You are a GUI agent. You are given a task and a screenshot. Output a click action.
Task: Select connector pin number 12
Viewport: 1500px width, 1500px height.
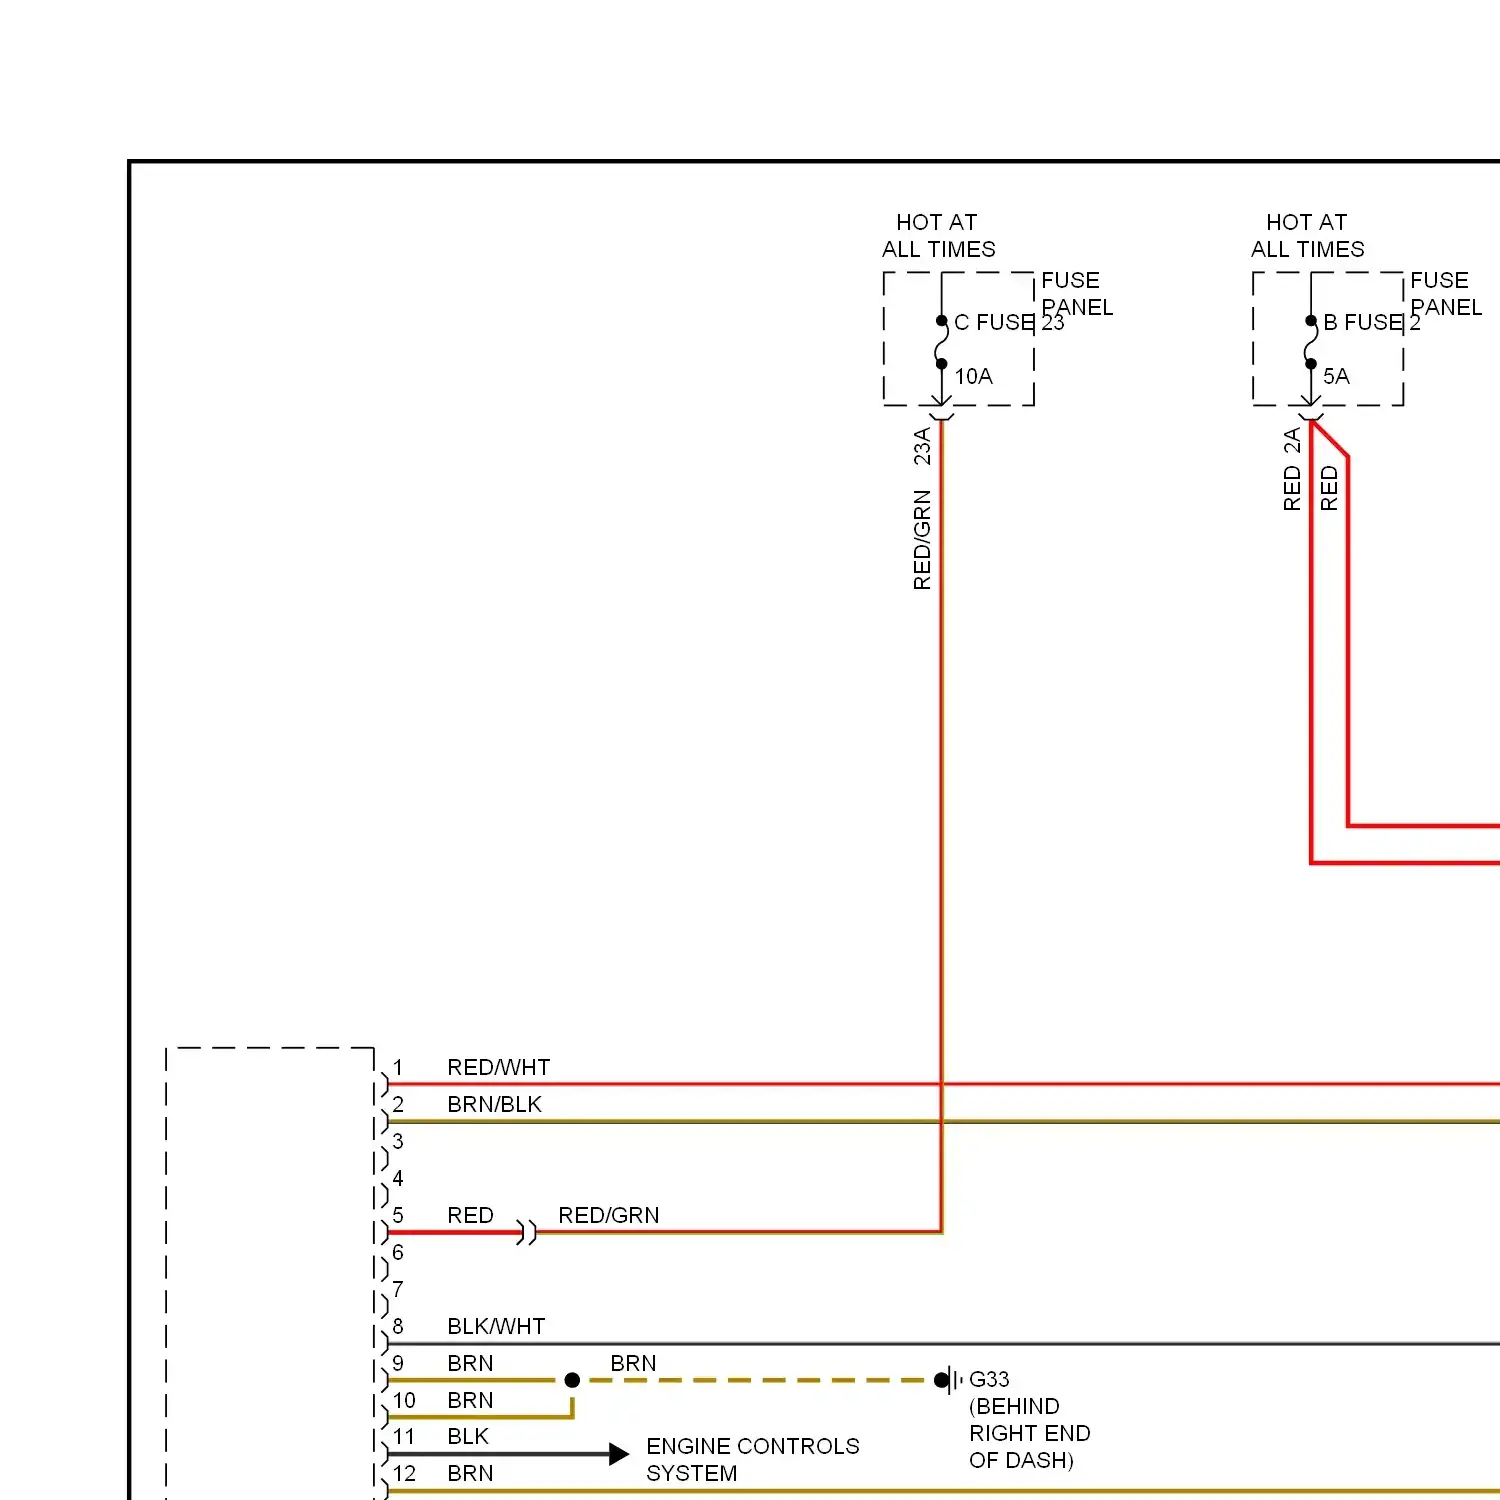coord(404,1473)
